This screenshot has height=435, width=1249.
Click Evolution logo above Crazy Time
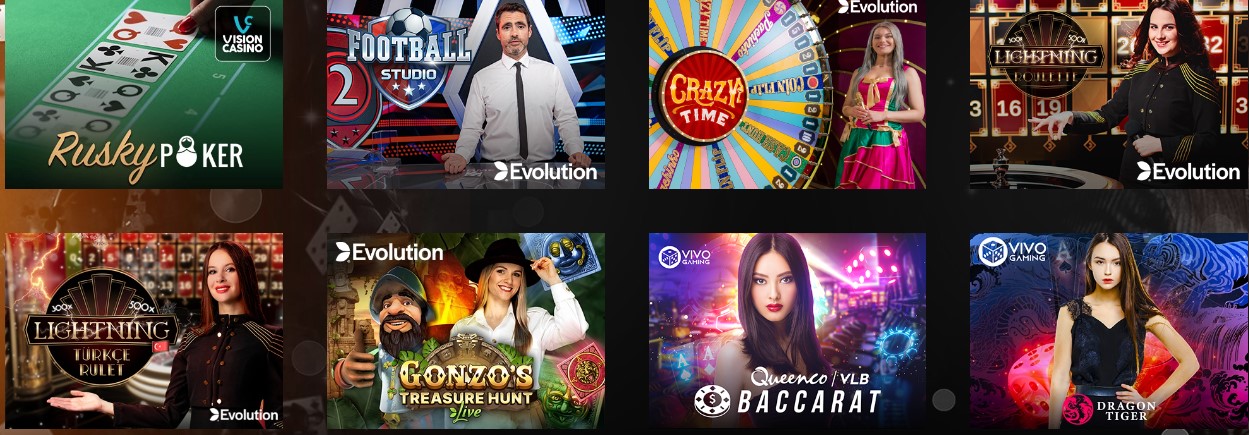tap(877, 6)
